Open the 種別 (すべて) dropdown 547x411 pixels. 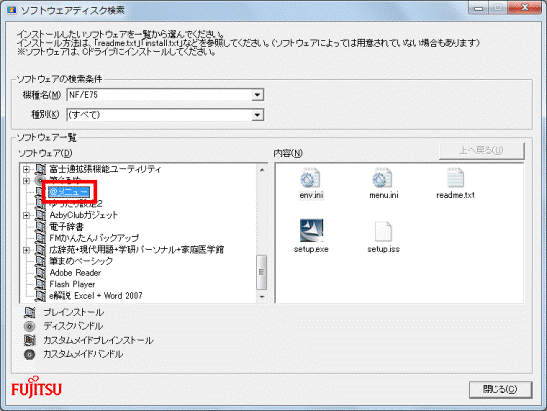(257, 115)
